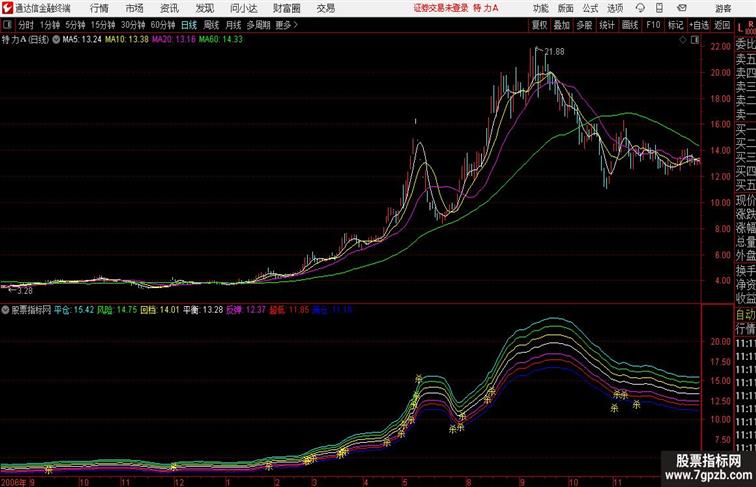Viewport: 756px width, 487px height.
Task: Click the 自动 label in the right panel
Action: [745, 314]
